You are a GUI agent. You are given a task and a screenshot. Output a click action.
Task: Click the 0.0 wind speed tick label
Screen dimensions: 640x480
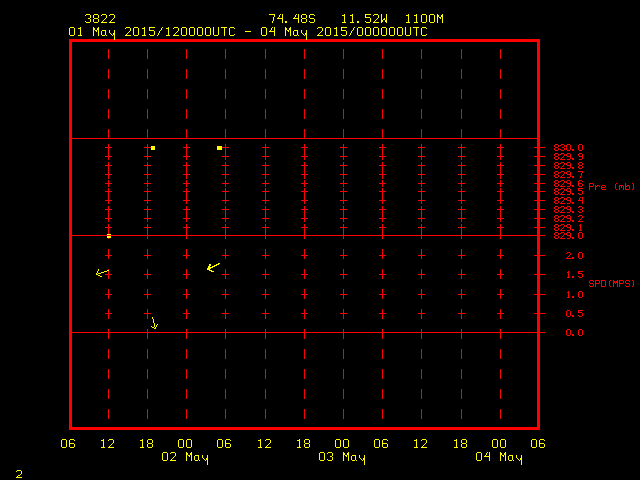[x=574, y=333]
